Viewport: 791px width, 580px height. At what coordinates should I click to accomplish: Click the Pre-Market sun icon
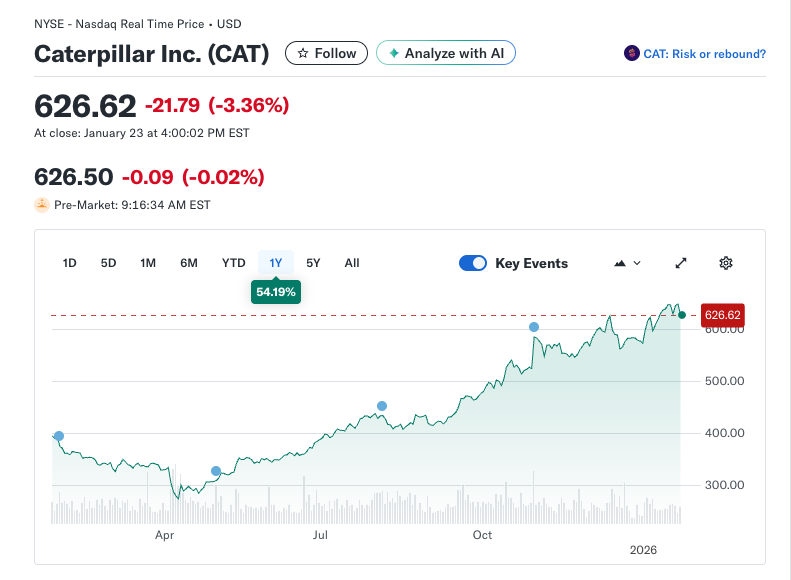pos(42,205)
